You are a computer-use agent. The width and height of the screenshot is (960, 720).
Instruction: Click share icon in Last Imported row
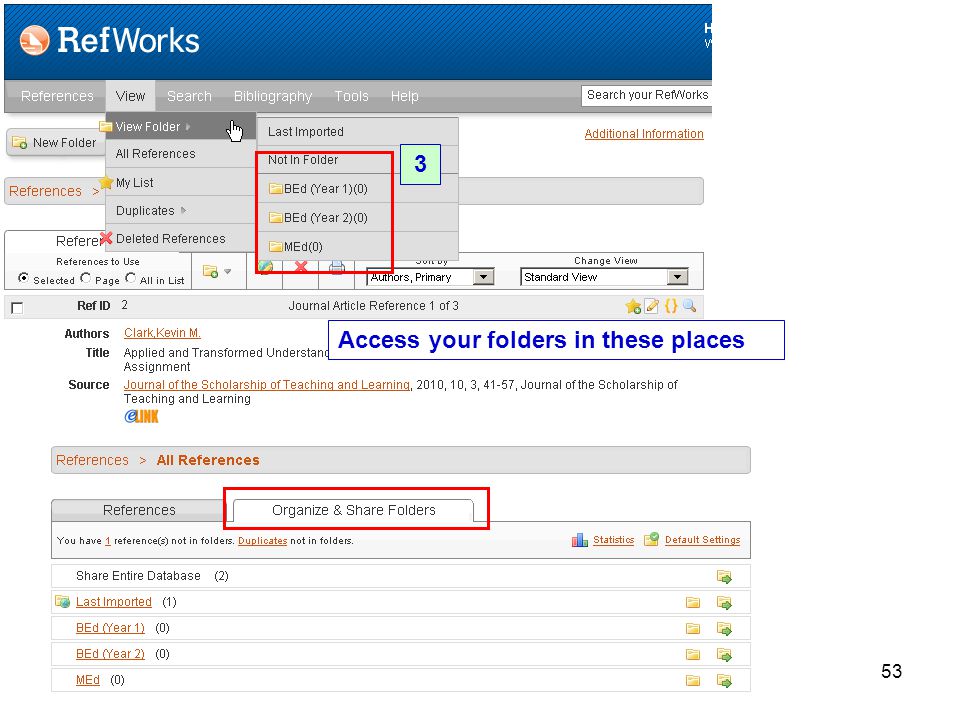click(724, 603)
